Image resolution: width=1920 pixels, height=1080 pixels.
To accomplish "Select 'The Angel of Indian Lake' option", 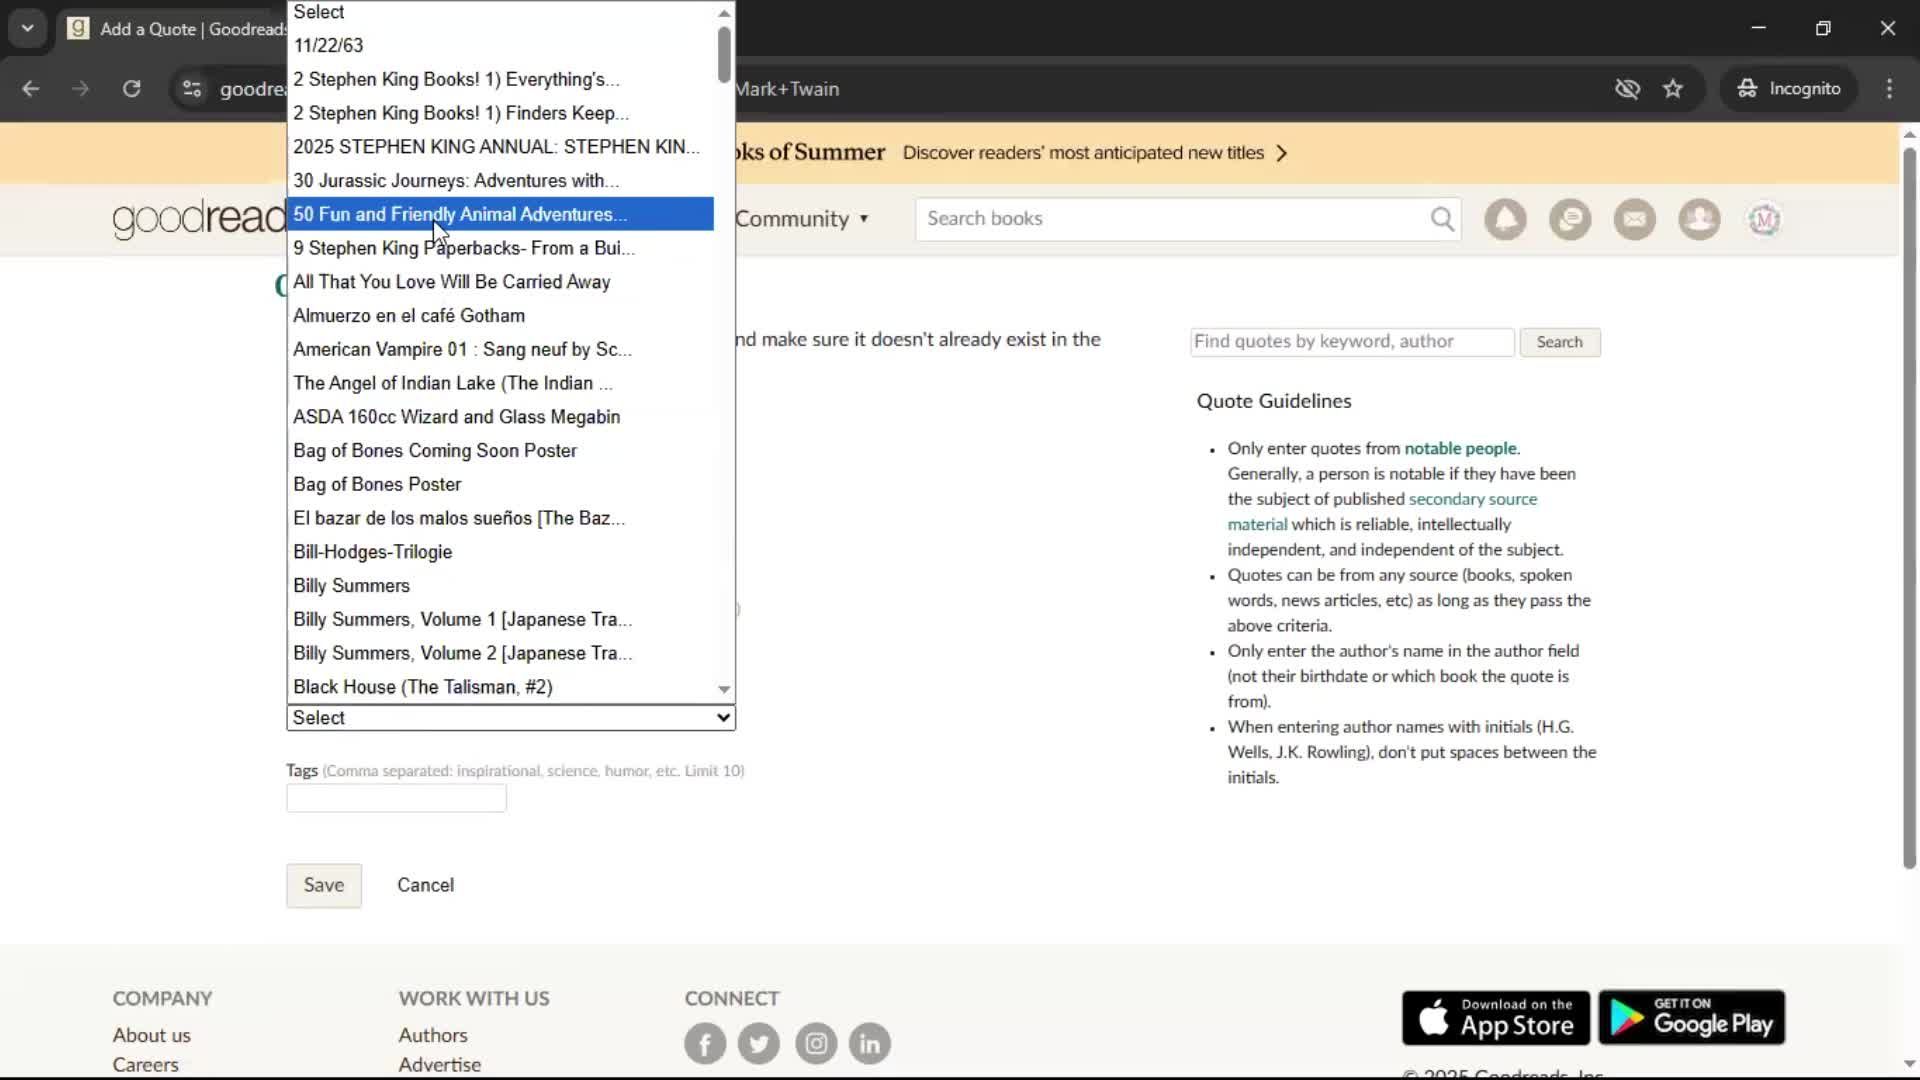I will pyautogui.click(x=501, y=383).
